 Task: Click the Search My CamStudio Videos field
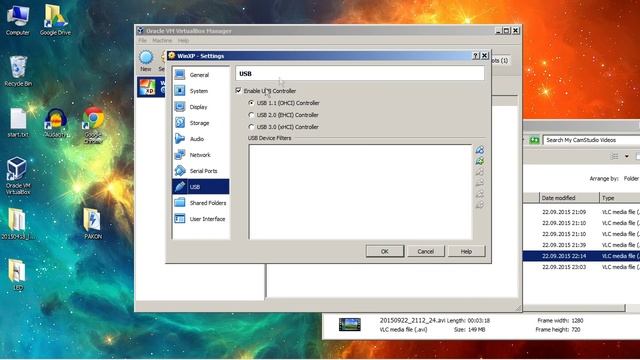[591, 140]
